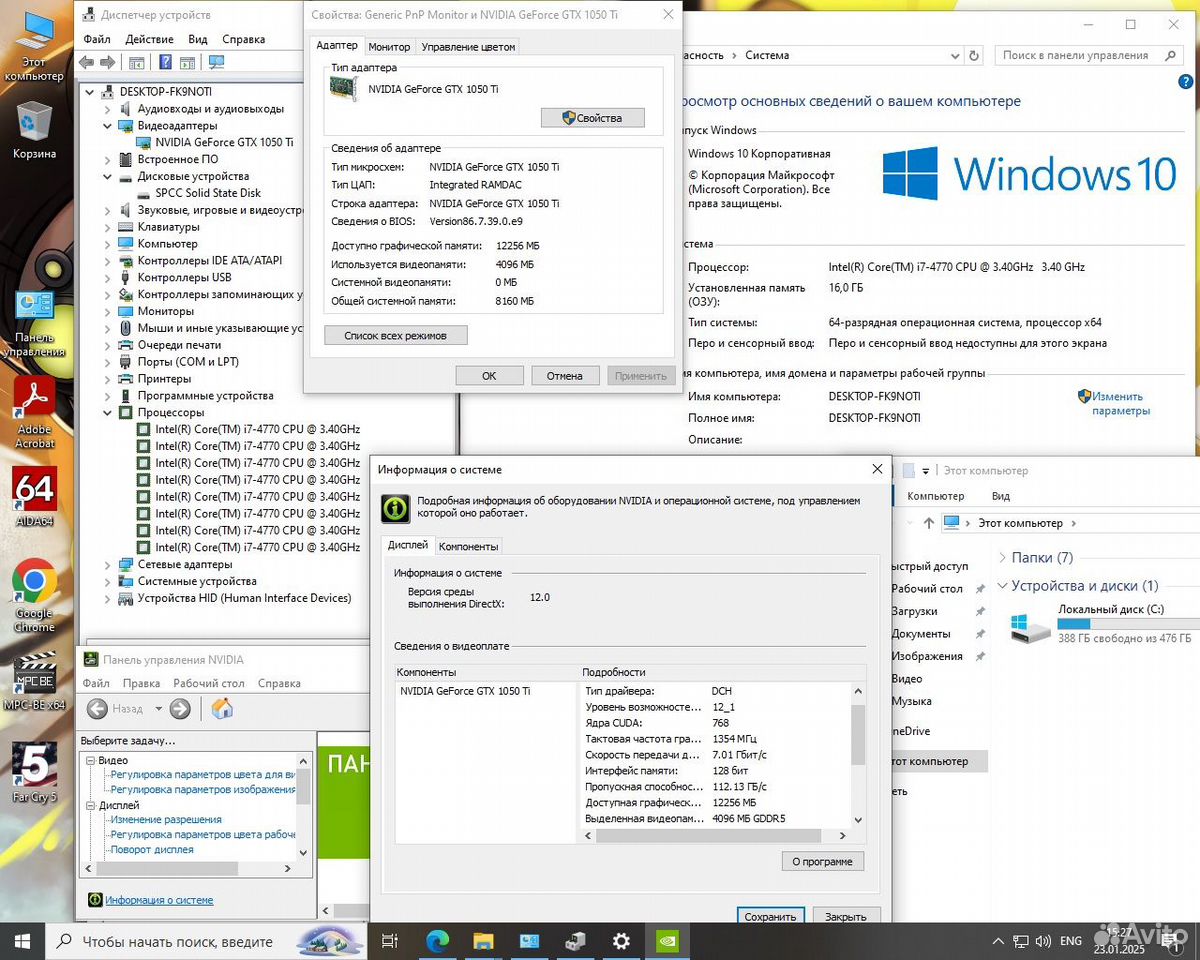Open Поворот дисплея in the NVIDIA tree

pyautogui.click(x=152, y=850)
